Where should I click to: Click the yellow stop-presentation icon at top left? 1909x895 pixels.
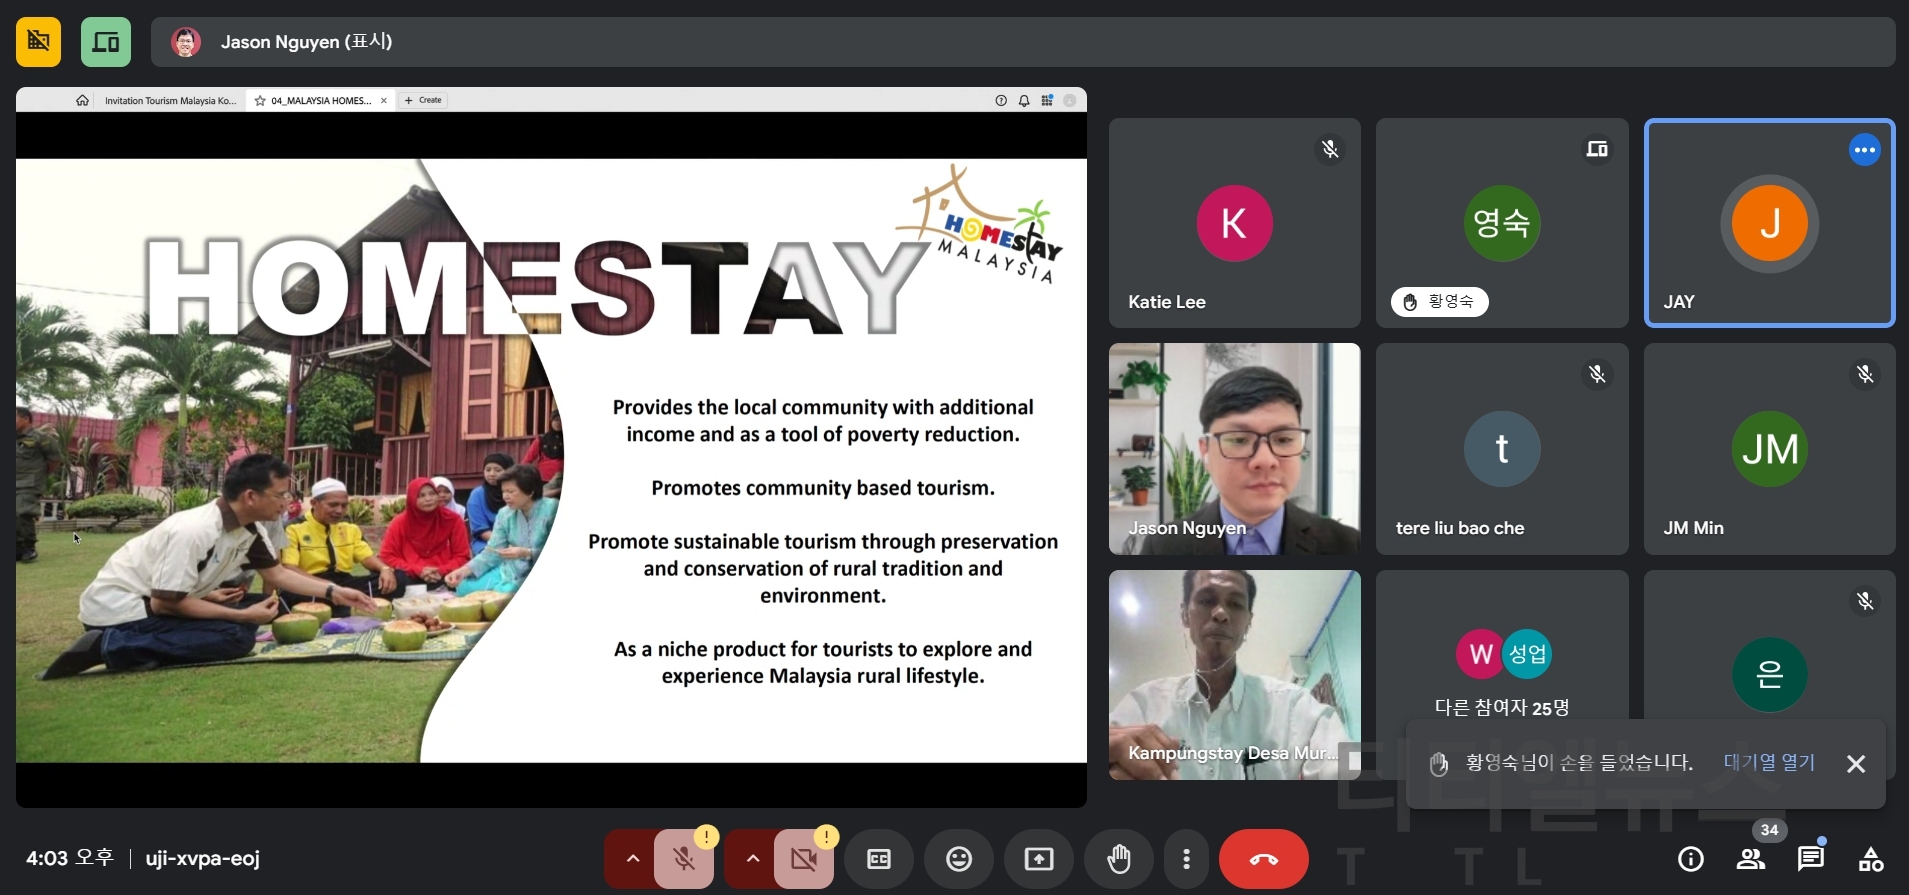coord(38,42)
